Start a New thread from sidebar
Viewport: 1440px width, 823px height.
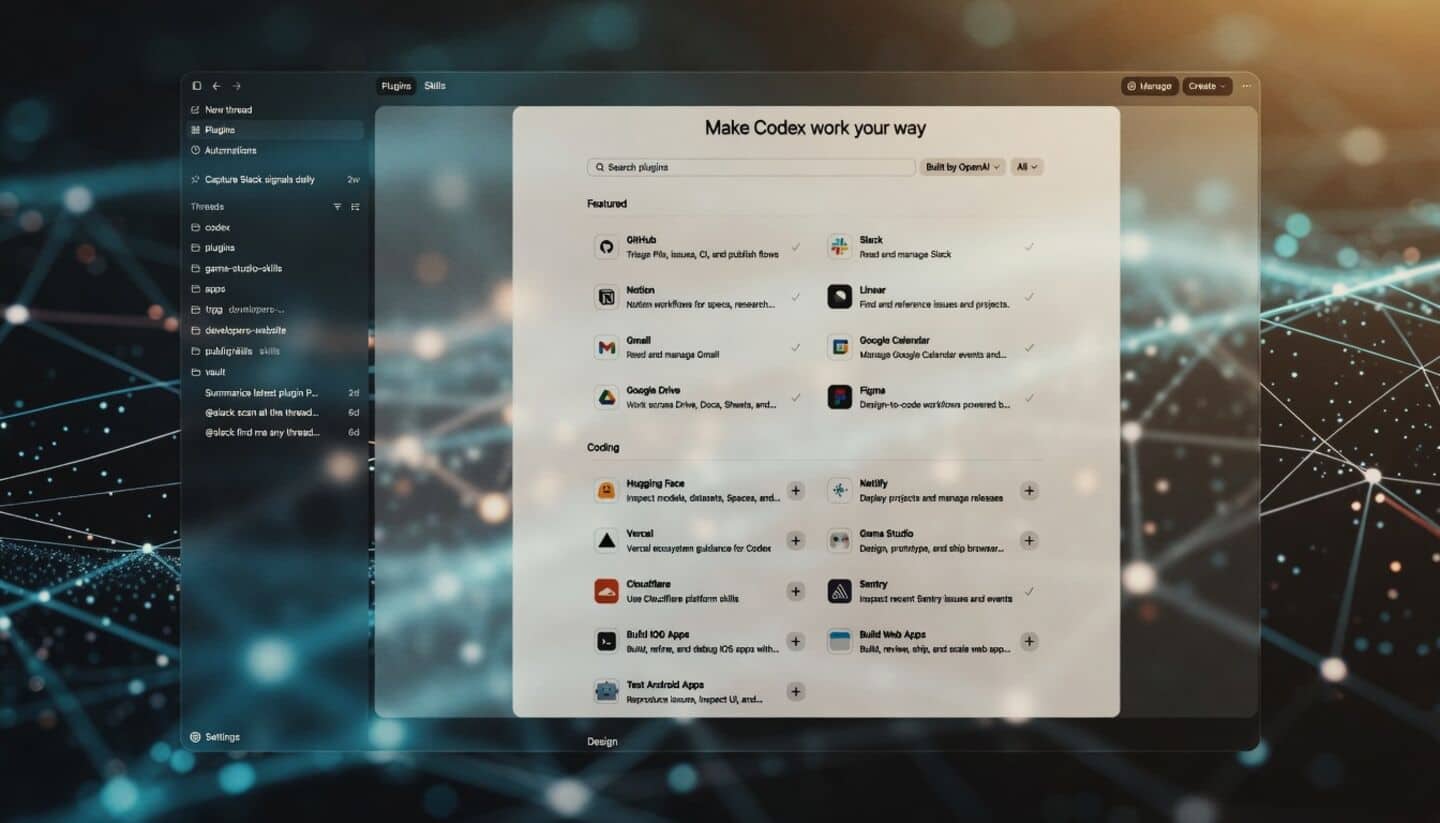[274, 110]
